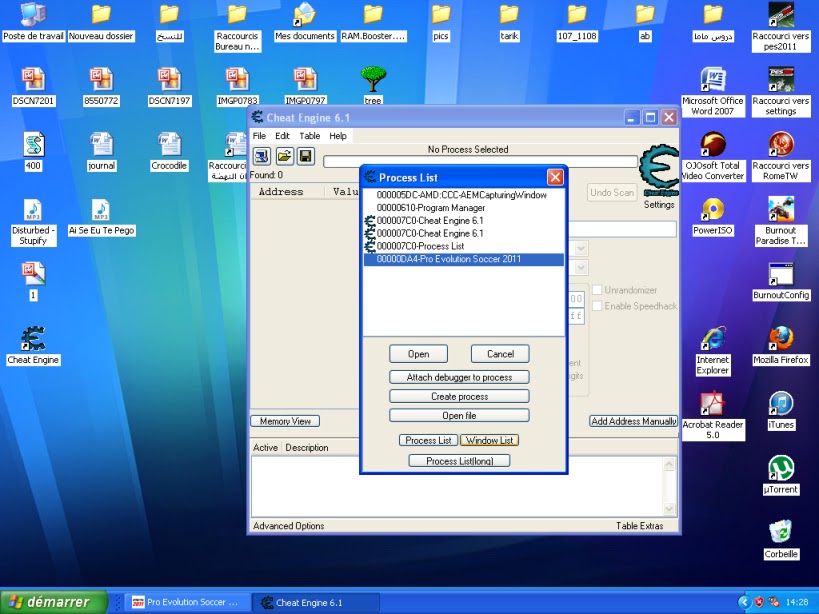Open Disturbed - Stupify MP3 file
This screenshot has width=819, height=614.
tap(33, 221)
